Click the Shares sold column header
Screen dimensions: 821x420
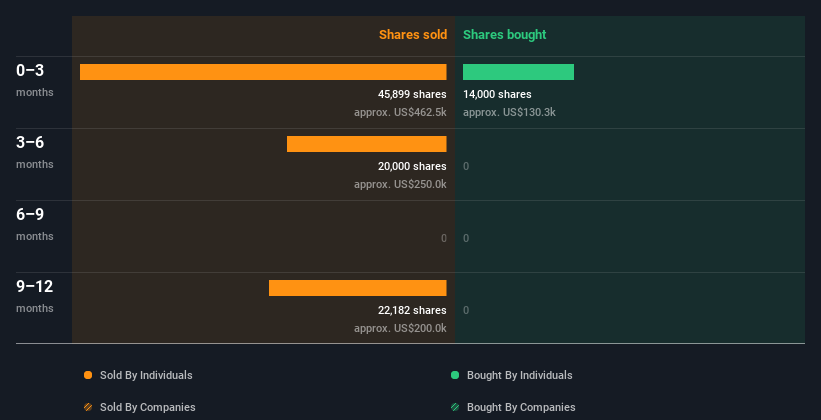coord(413,35)
